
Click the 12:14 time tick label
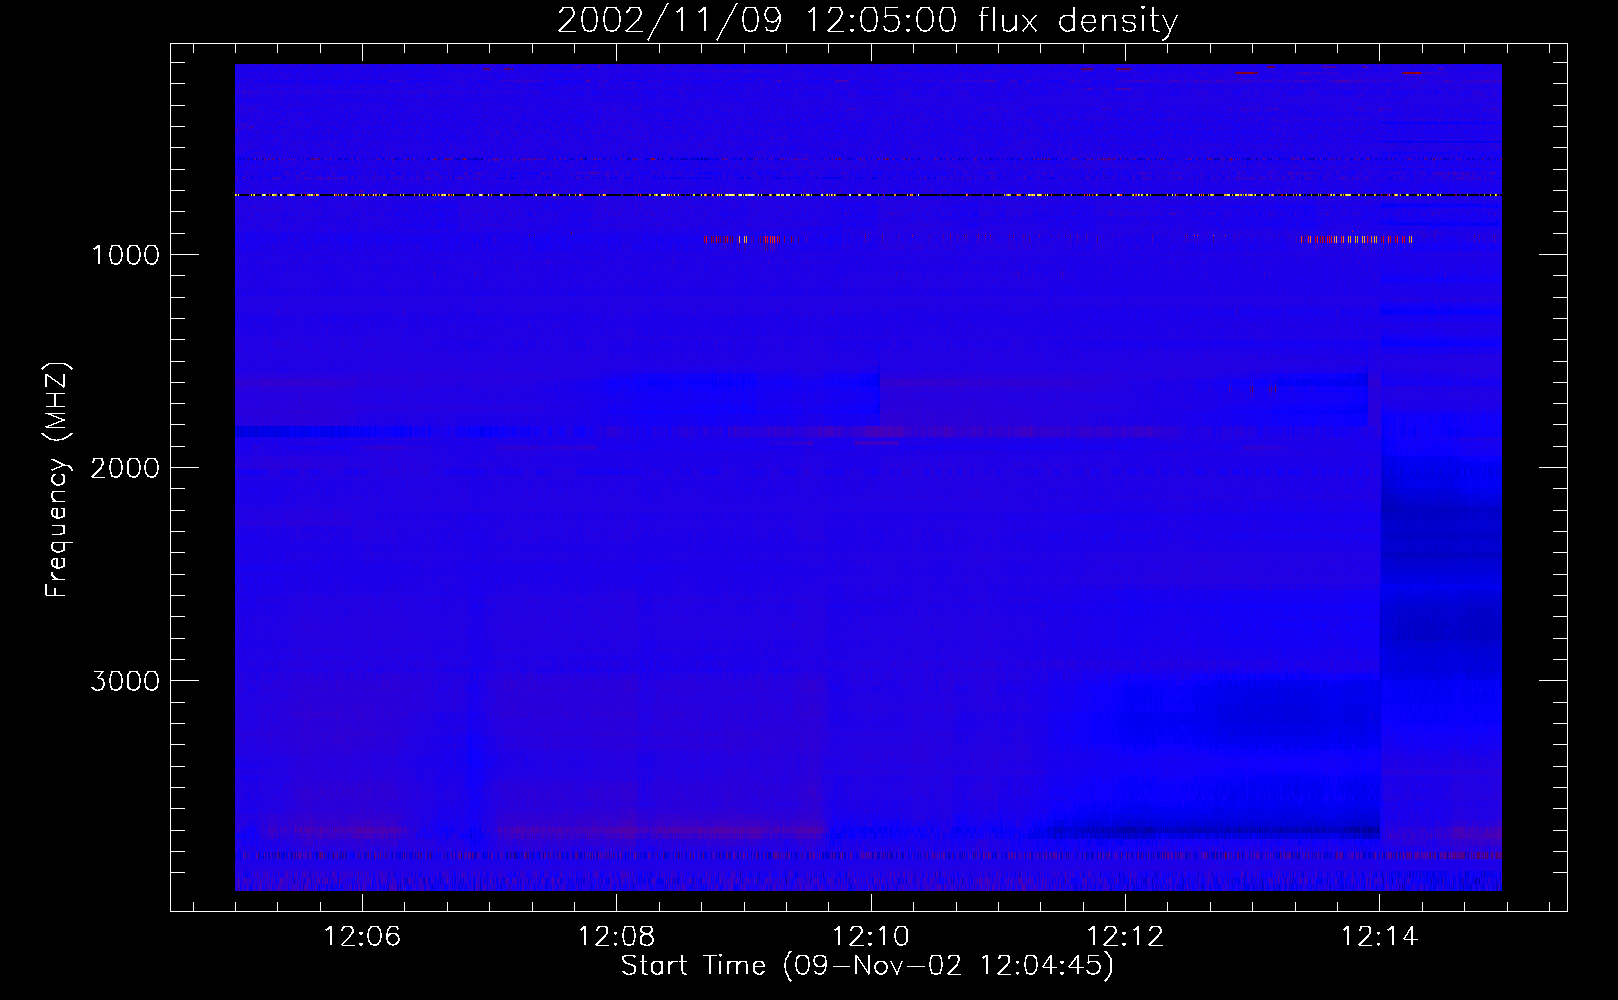1379,937
